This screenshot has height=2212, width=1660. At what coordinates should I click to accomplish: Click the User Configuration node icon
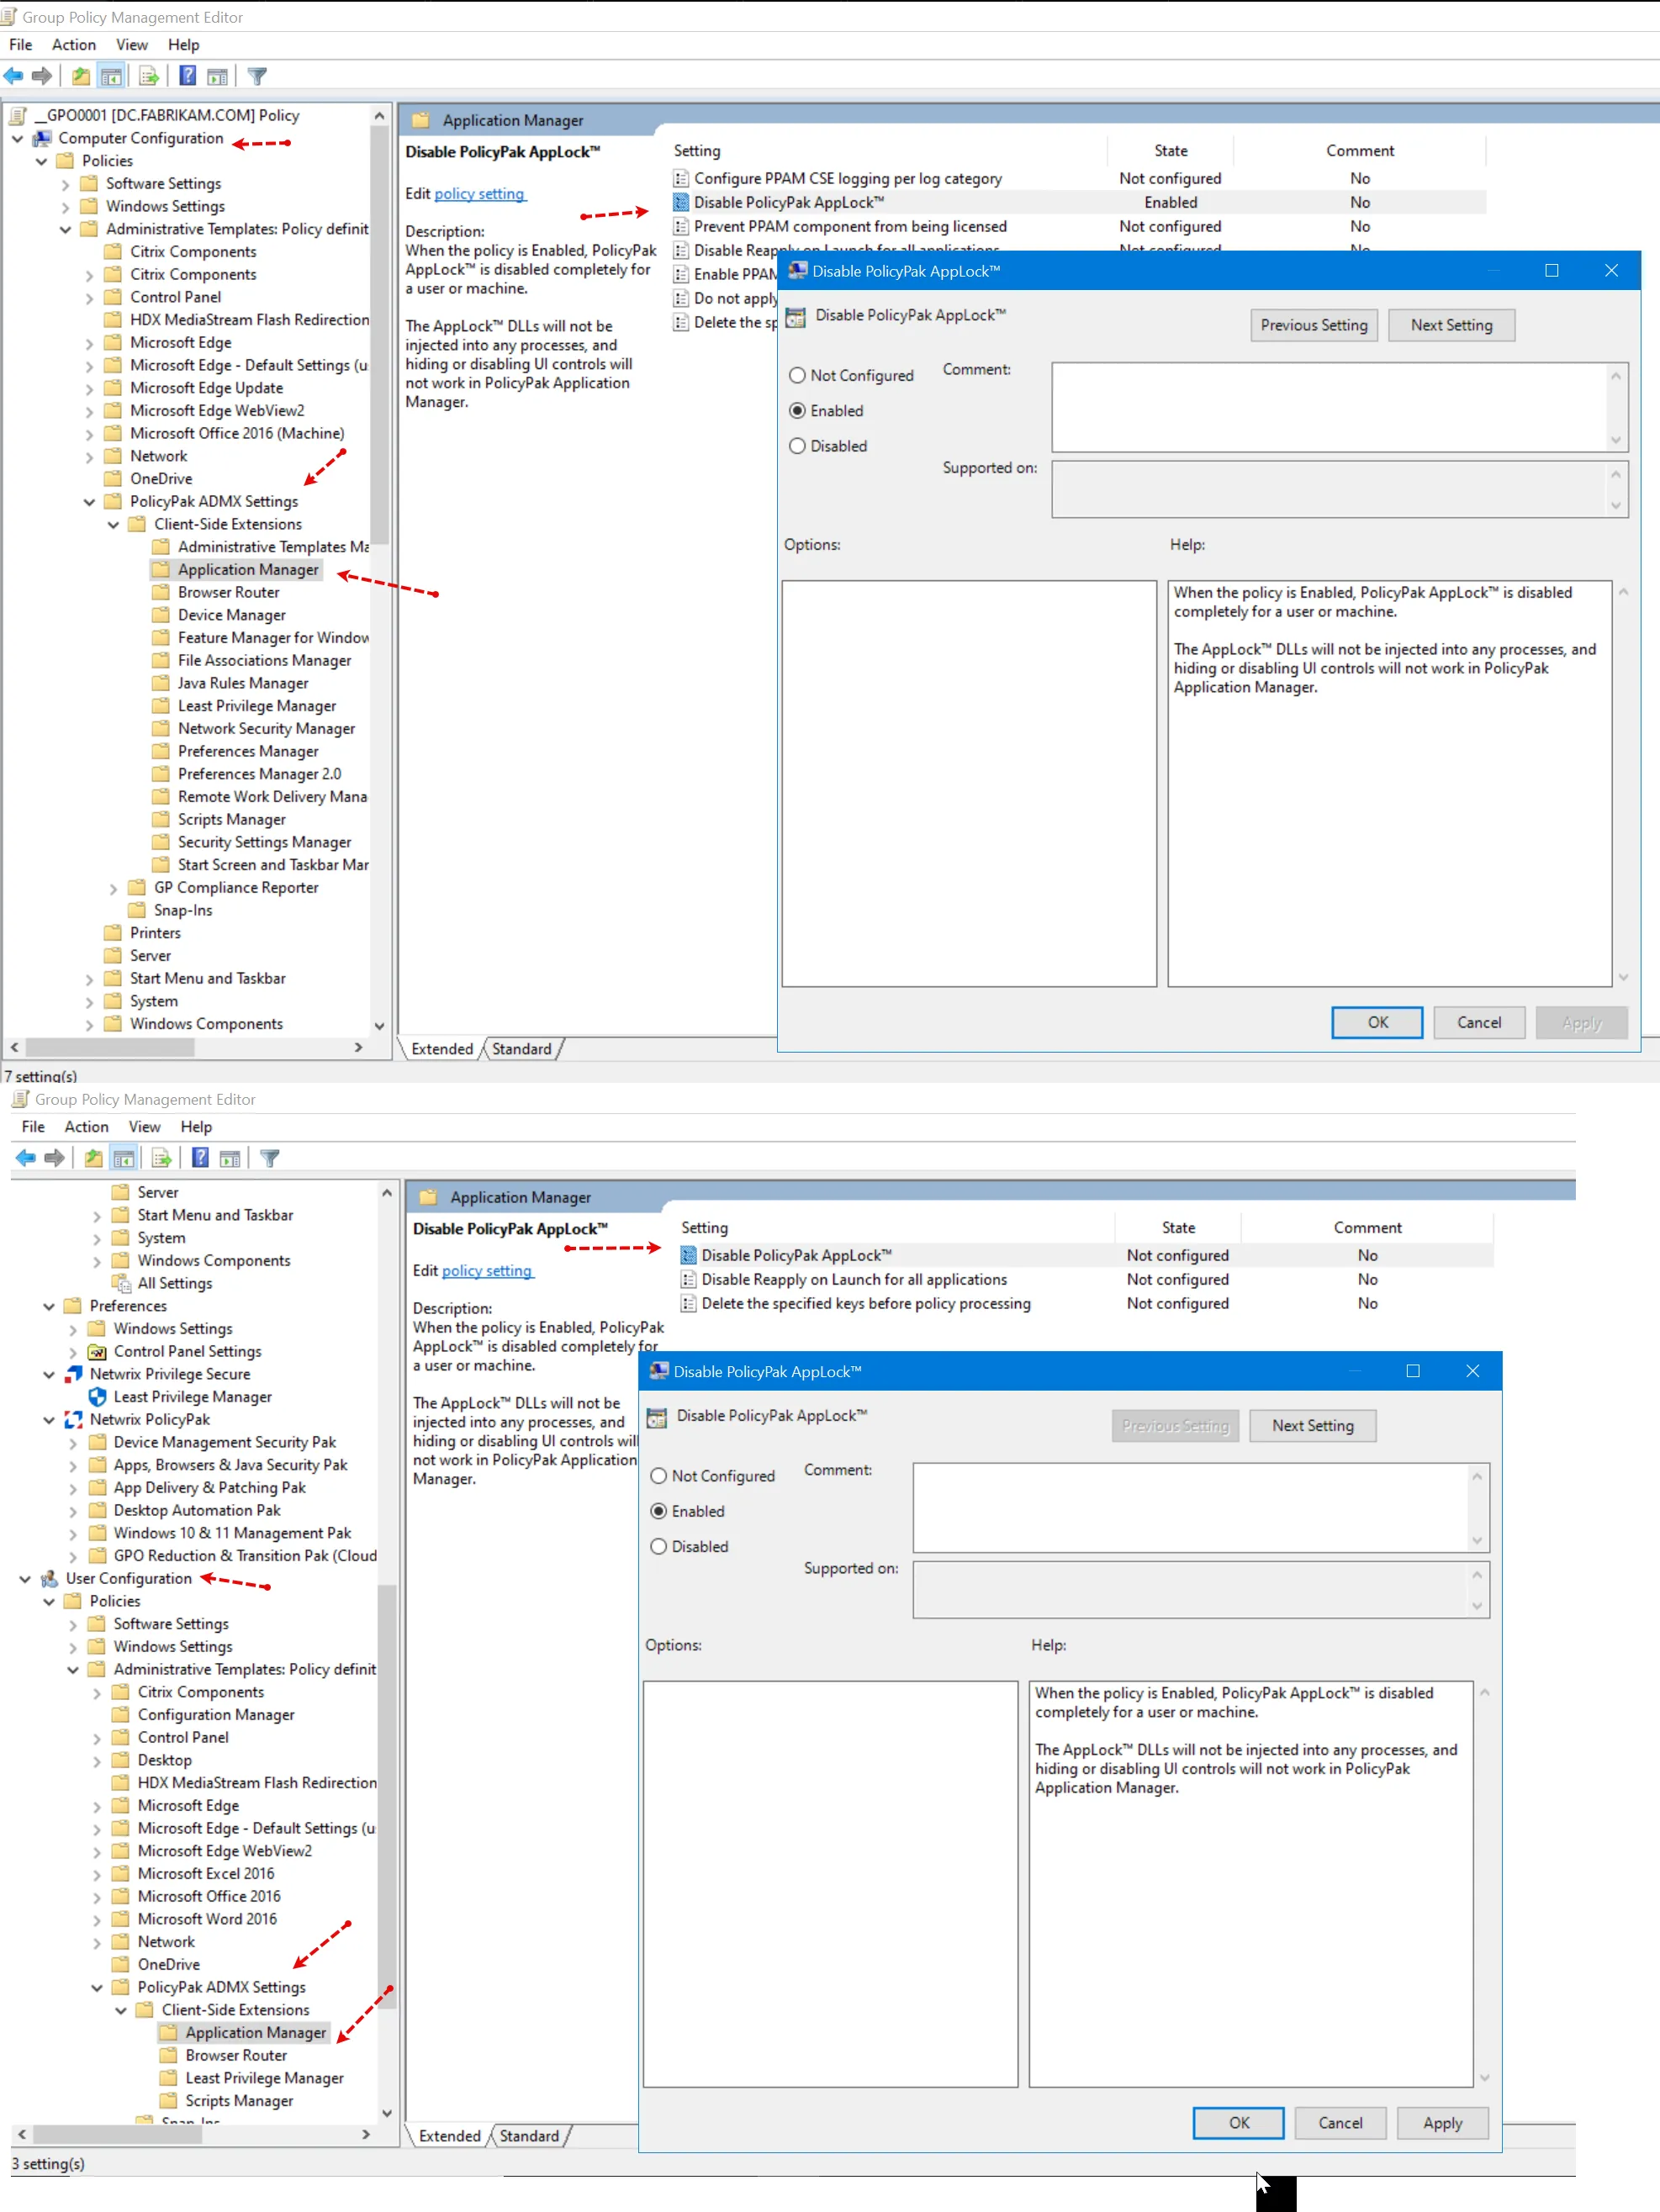[x=49, y=1578]
